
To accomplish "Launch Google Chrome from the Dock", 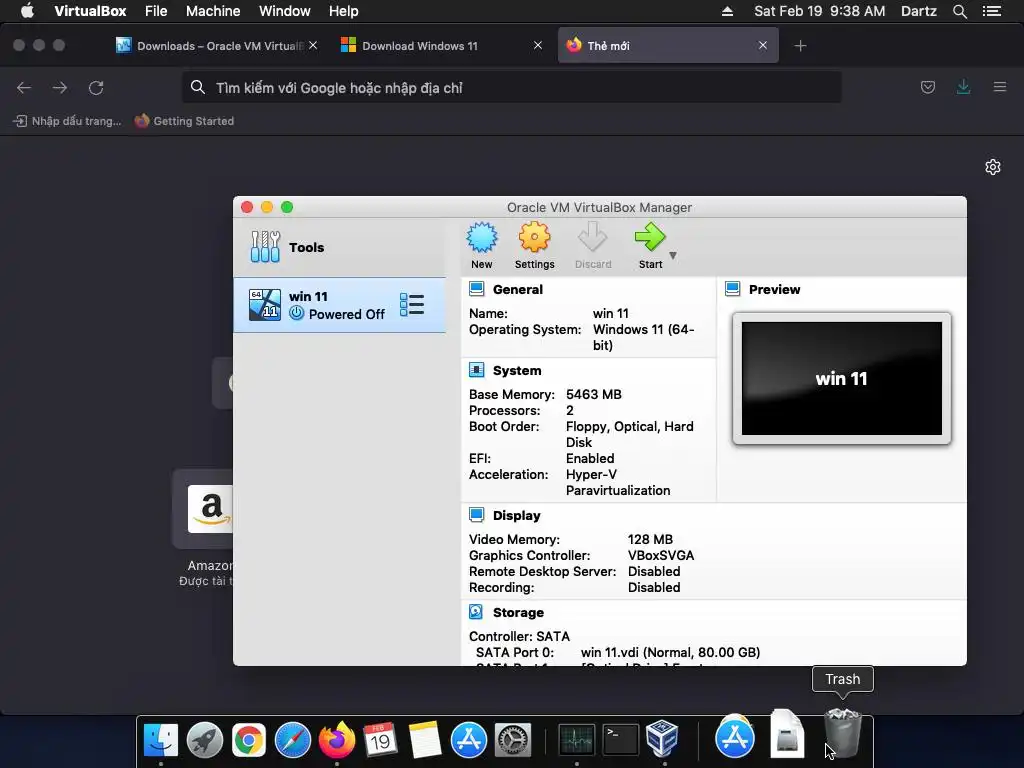I will [248, 740].
